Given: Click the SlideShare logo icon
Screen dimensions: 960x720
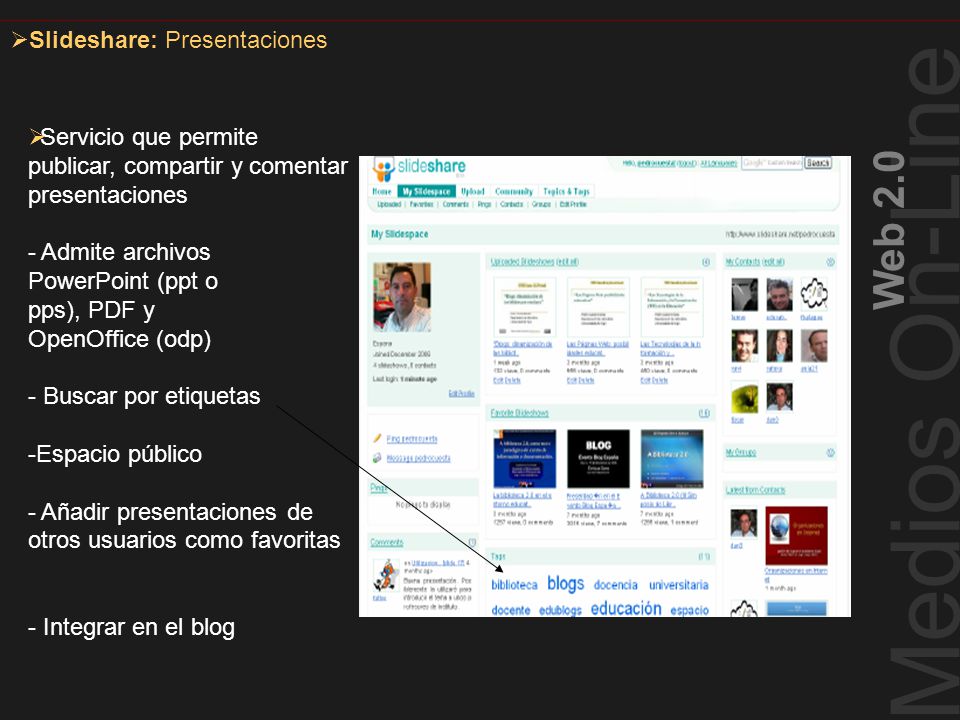Looking at the screenshot, I should point(384,170).
